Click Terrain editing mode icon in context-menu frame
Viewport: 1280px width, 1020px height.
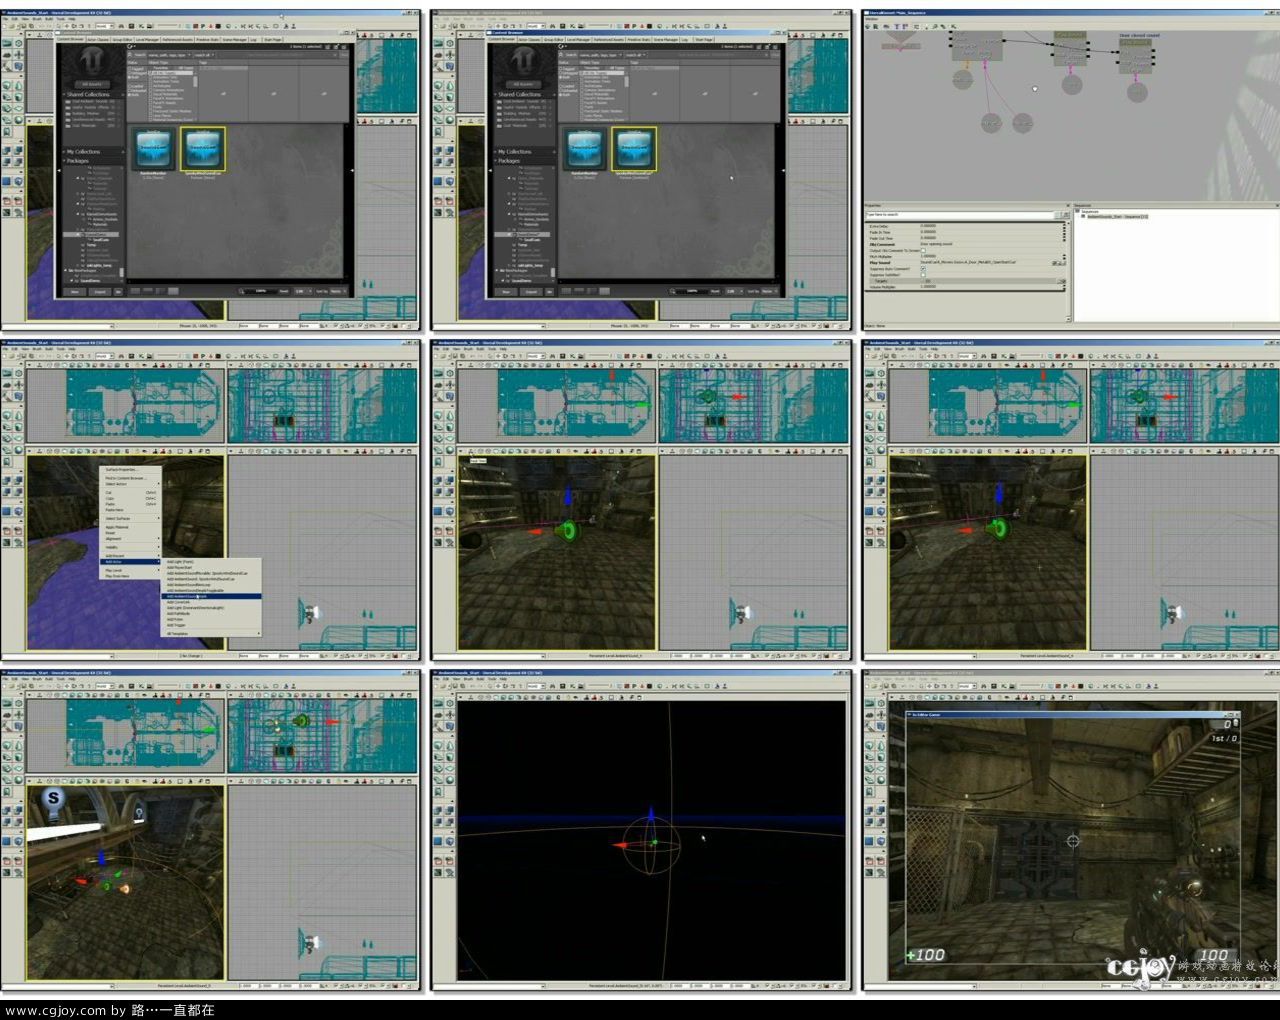coord(7,385)
